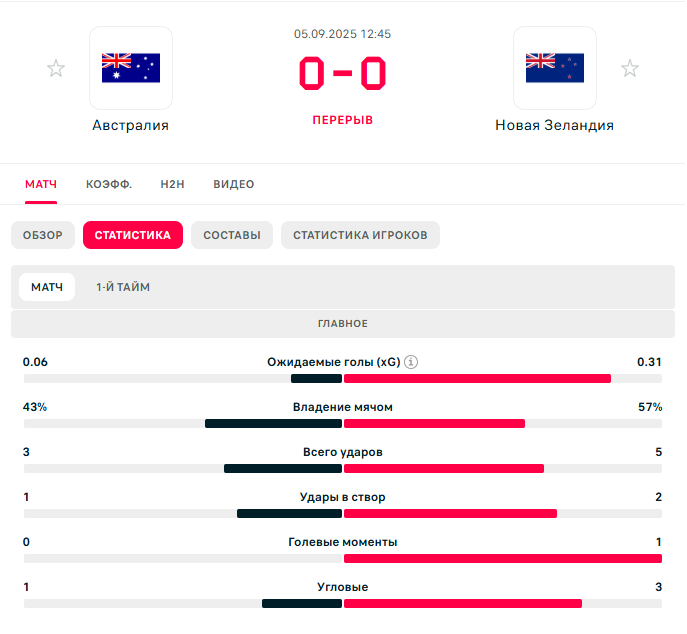This screenshot has width=687, height=634.
Task: Click the New Zealand flag logo
Action: pos(555,68)
